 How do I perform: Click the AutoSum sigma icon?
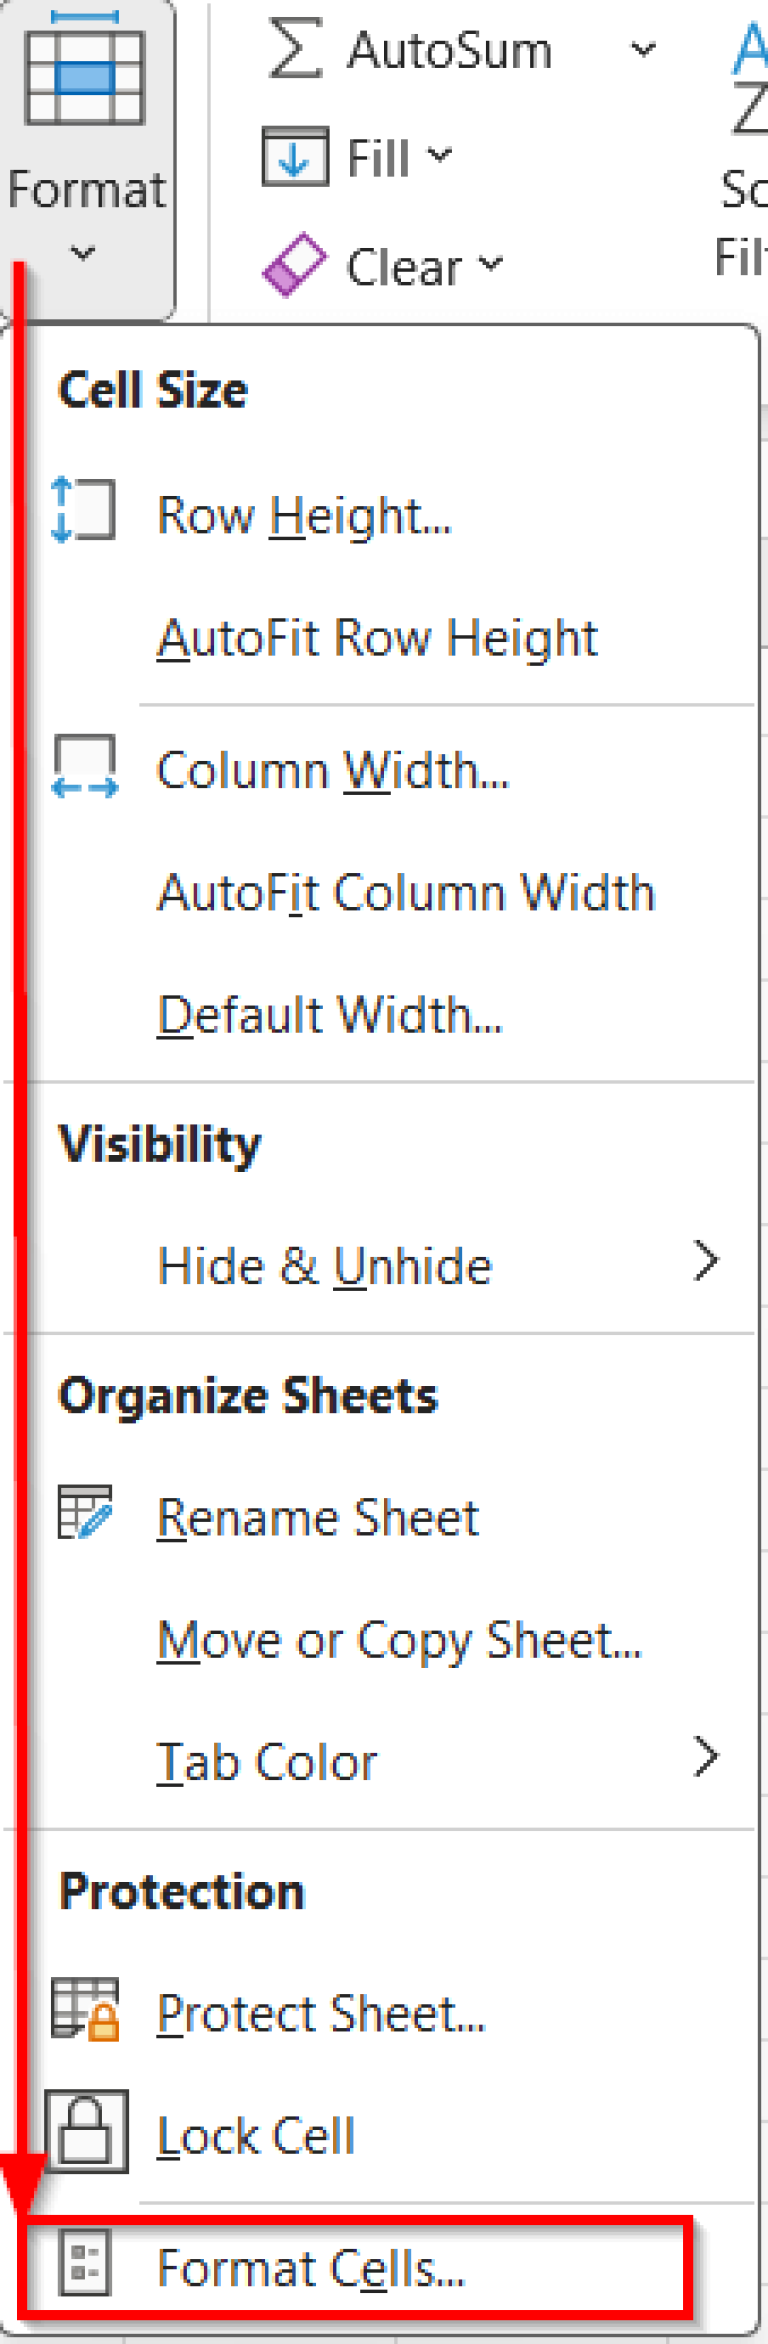(295, 49)
